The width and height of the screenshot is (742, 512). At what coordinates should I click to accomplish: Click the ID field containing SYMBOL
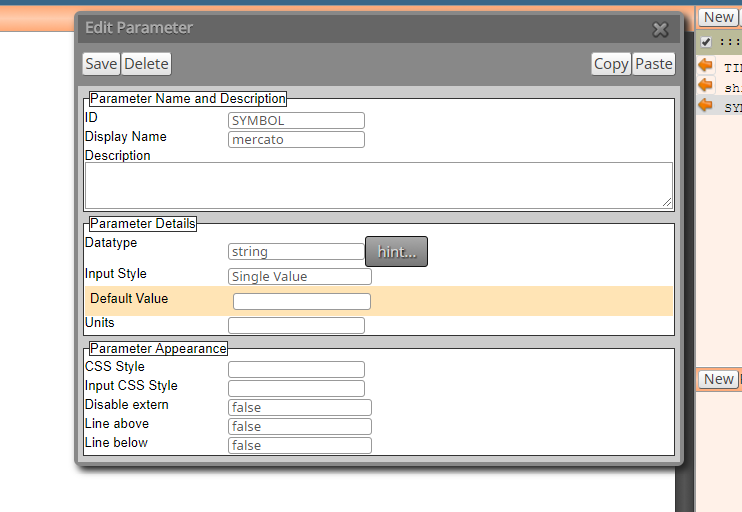(296, 121)
